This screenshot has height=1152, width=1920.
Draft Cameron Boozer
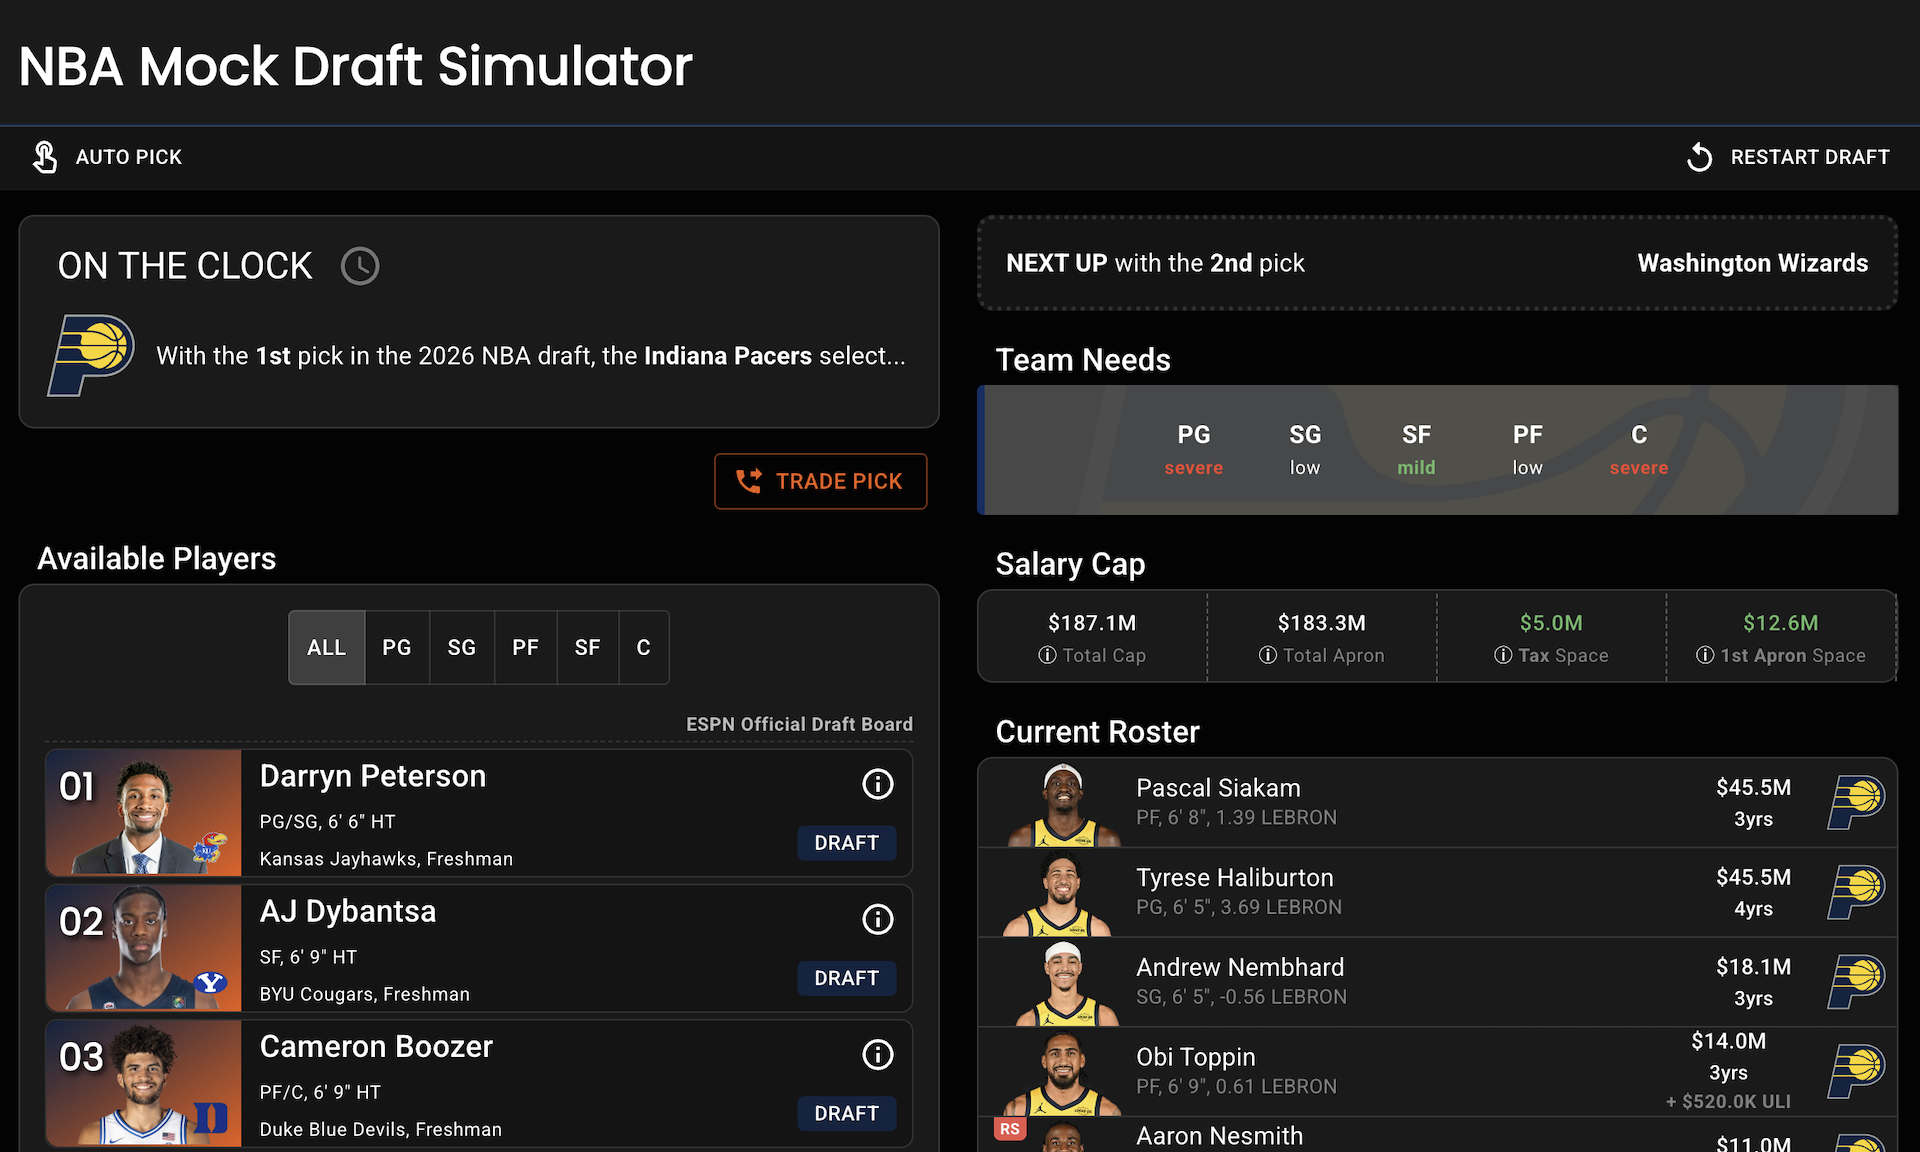(x=846, y=1113)
